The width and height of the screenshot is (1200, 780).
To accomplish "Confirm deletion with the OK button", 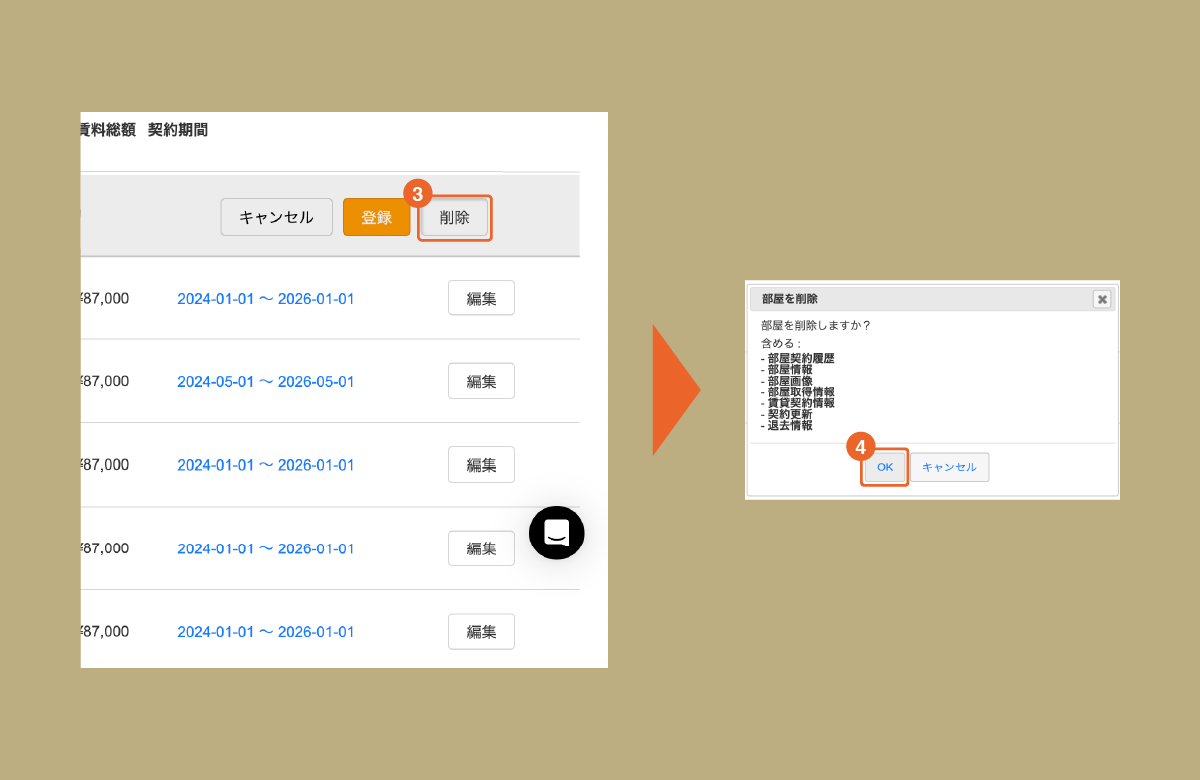I will tap(885, 467).
